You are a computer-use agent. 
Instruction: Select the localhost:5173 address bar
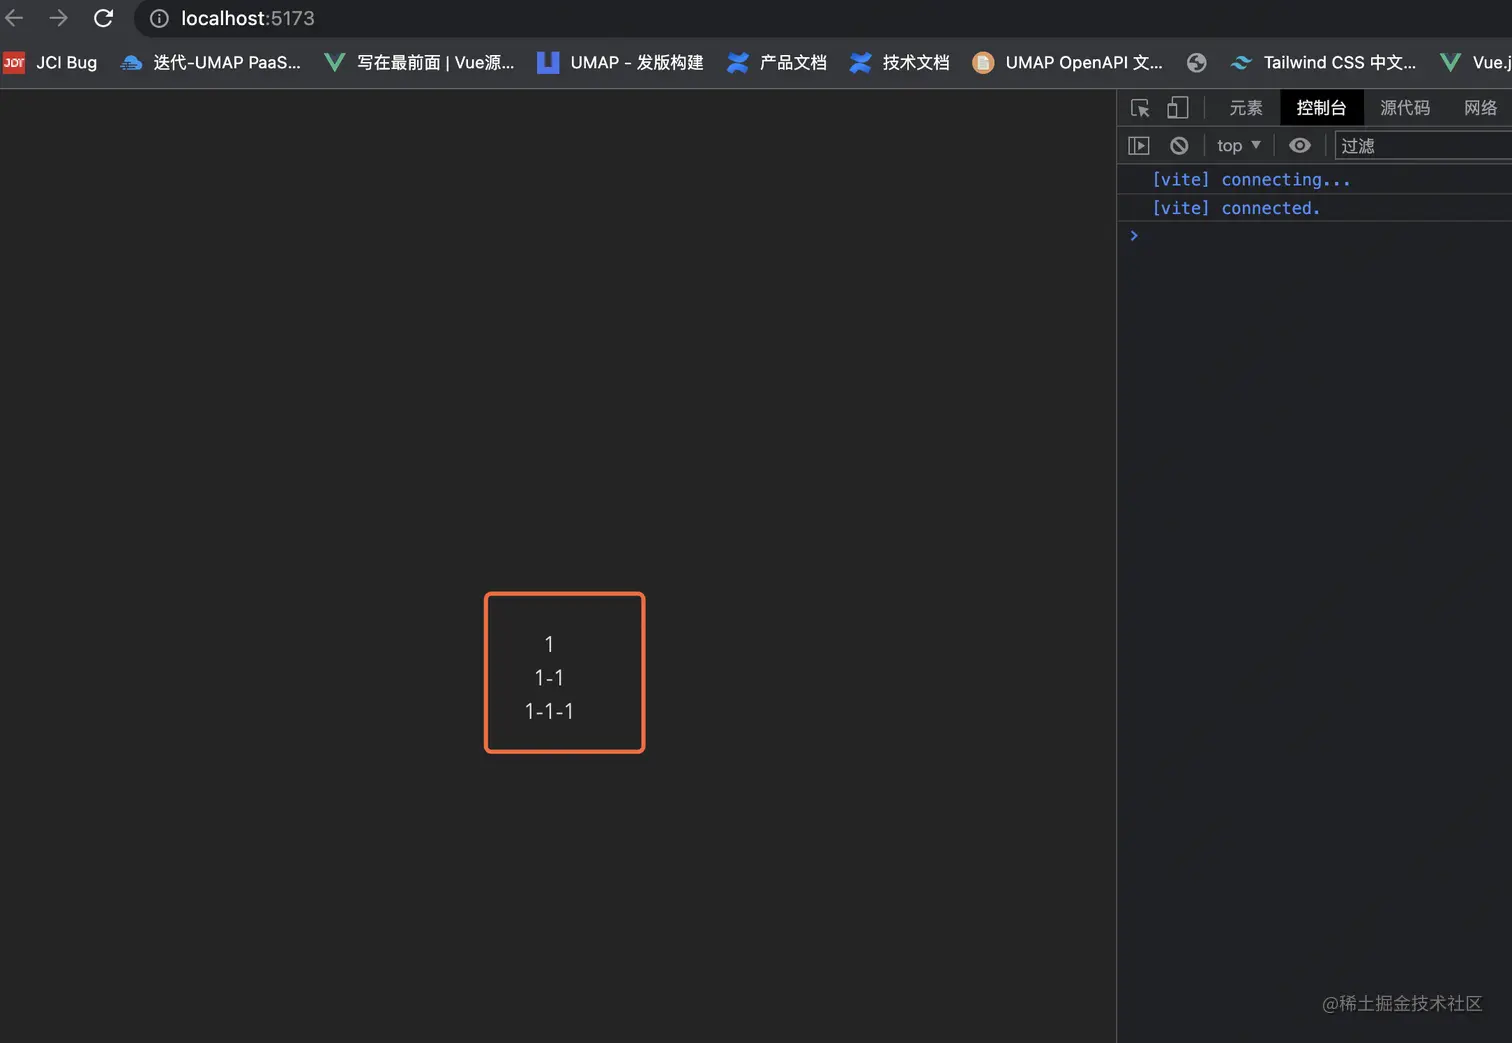tap(247, 18)
